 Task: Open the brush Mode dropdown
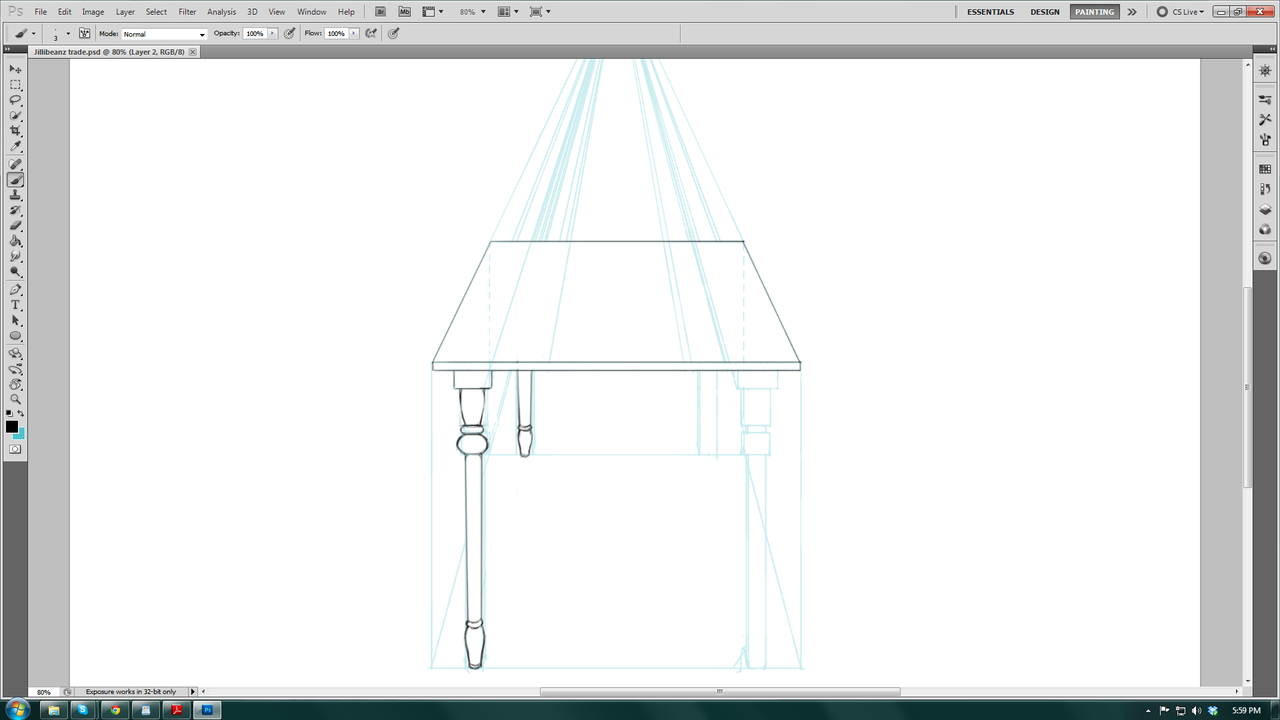tap(164, 34)
